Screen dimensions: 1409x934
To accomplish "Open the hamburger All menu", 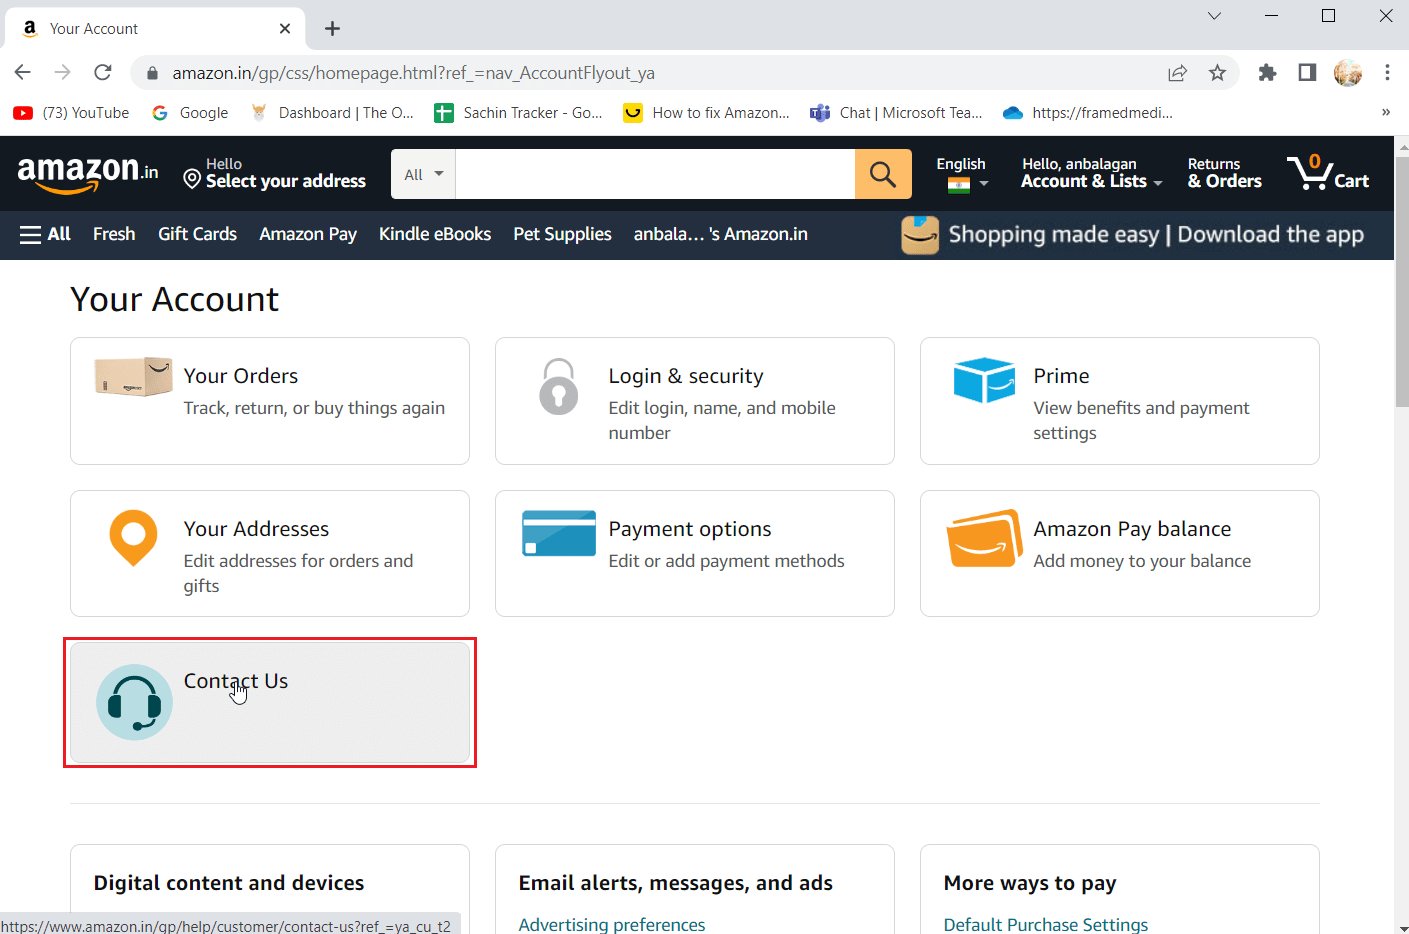I will [x=45, y=234].
